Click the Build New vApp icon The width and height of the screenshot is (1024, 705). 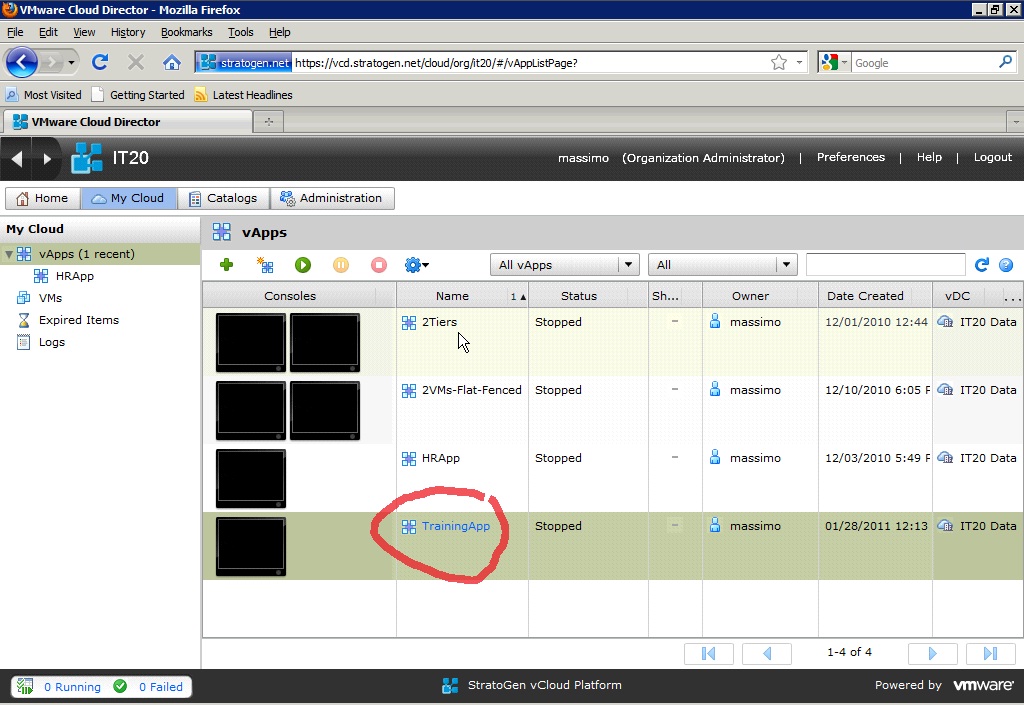265,265
